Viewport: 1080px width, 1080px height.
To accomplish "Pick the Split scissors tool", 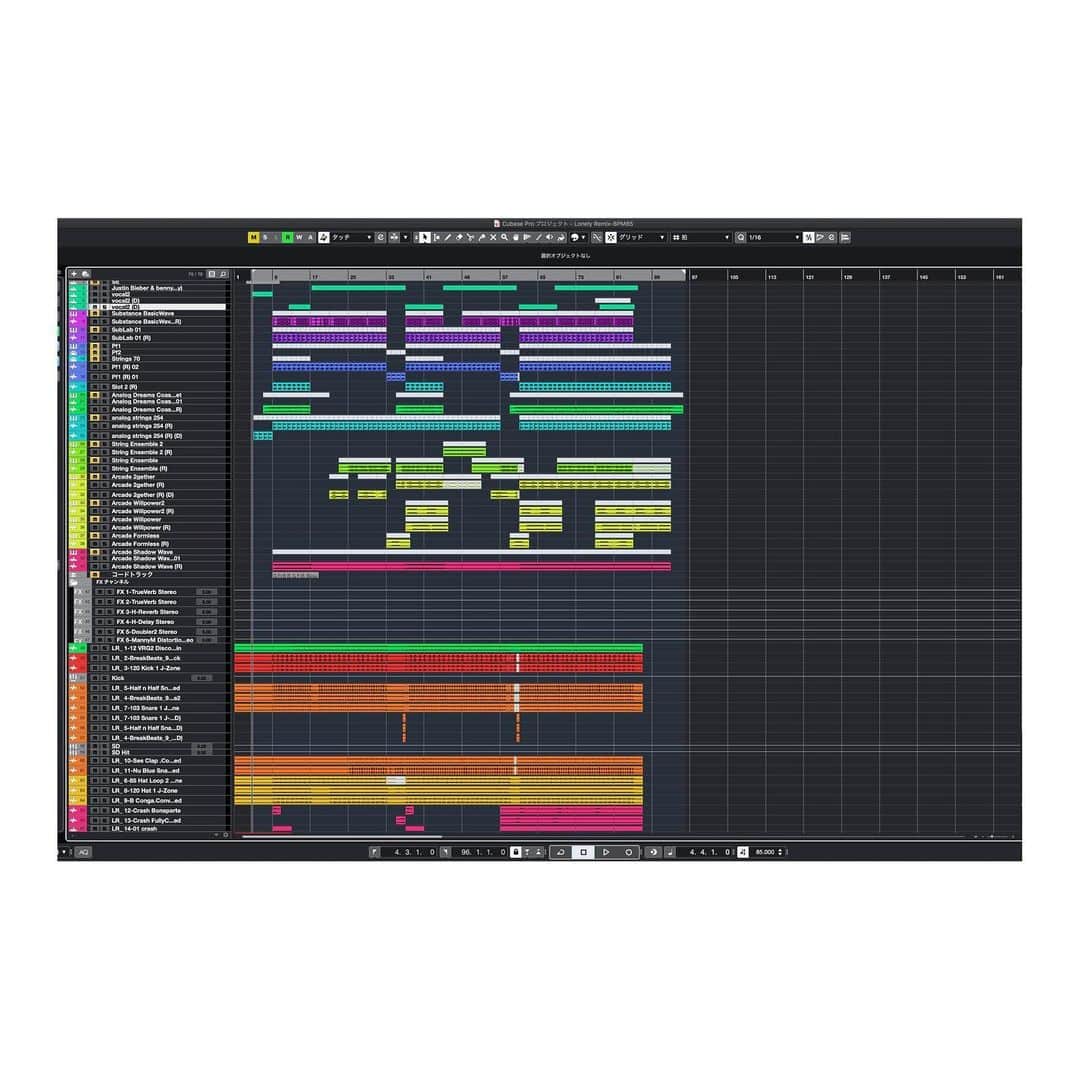I will pos(470,237).
